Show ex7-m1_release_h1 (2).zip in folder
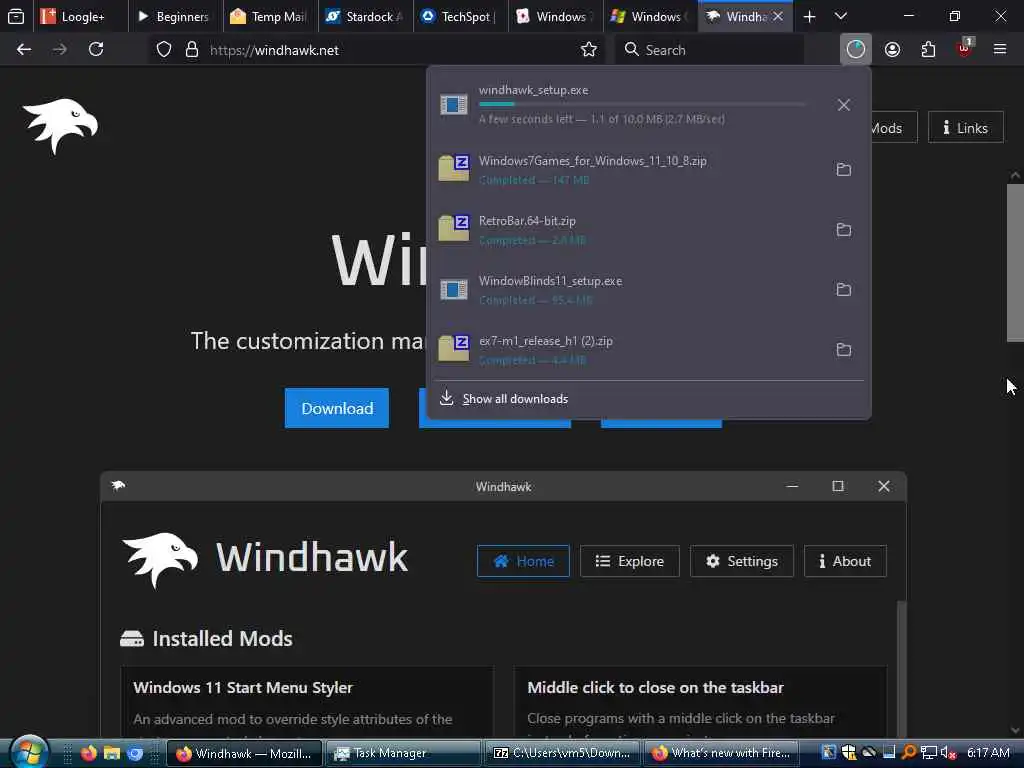Viewport: 1024px width, 768px height. pos(844,349)
